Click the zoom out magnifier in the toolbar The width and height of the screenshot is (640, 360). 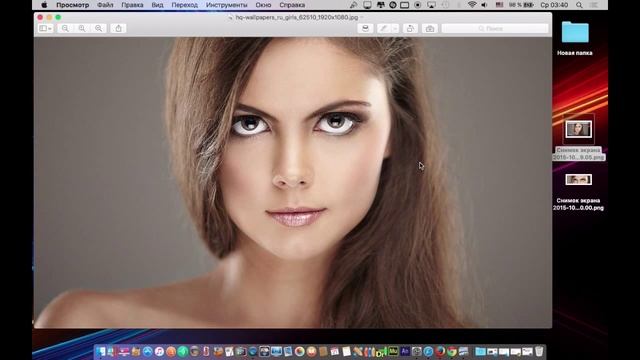click(x=65, y=28)
